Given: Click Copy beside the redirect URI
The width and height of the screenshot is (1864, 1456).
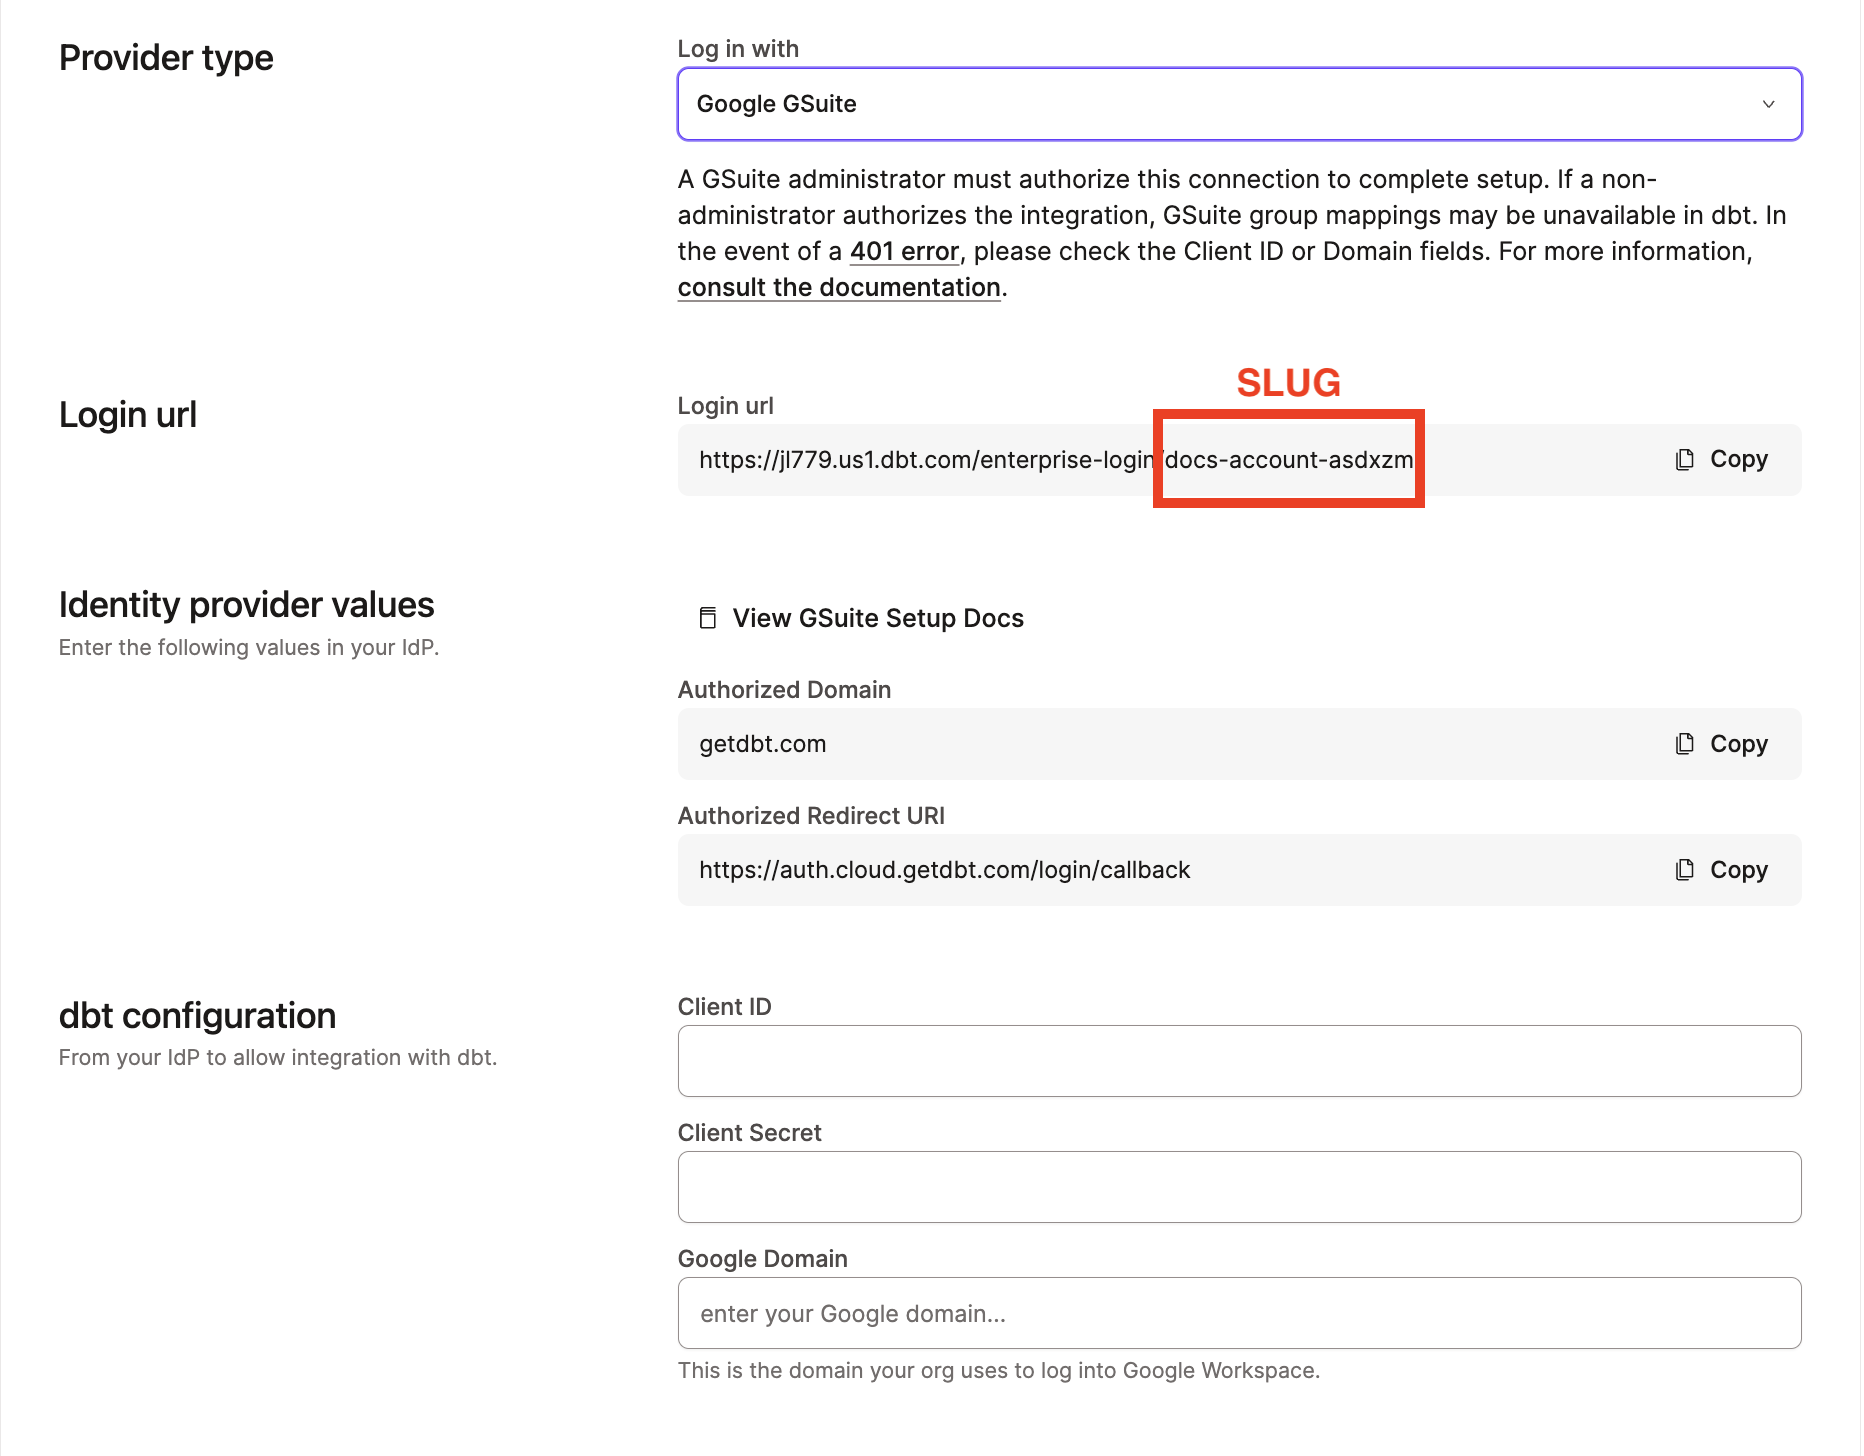Looking at the screenshot, I should click(1738, 869).
